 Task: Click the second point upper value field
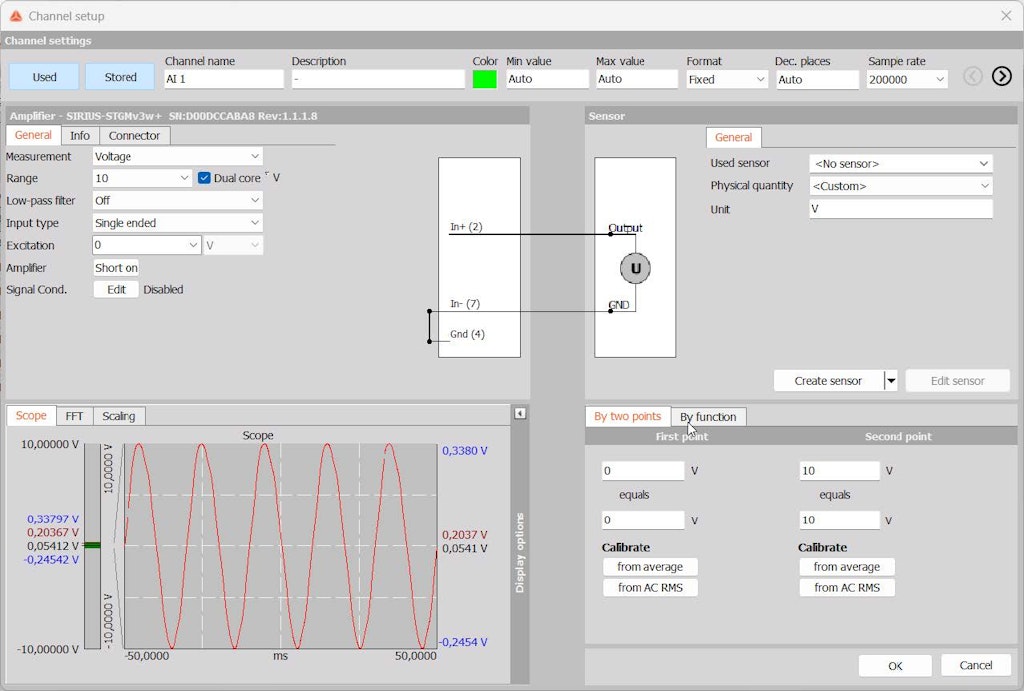(840, 470)
